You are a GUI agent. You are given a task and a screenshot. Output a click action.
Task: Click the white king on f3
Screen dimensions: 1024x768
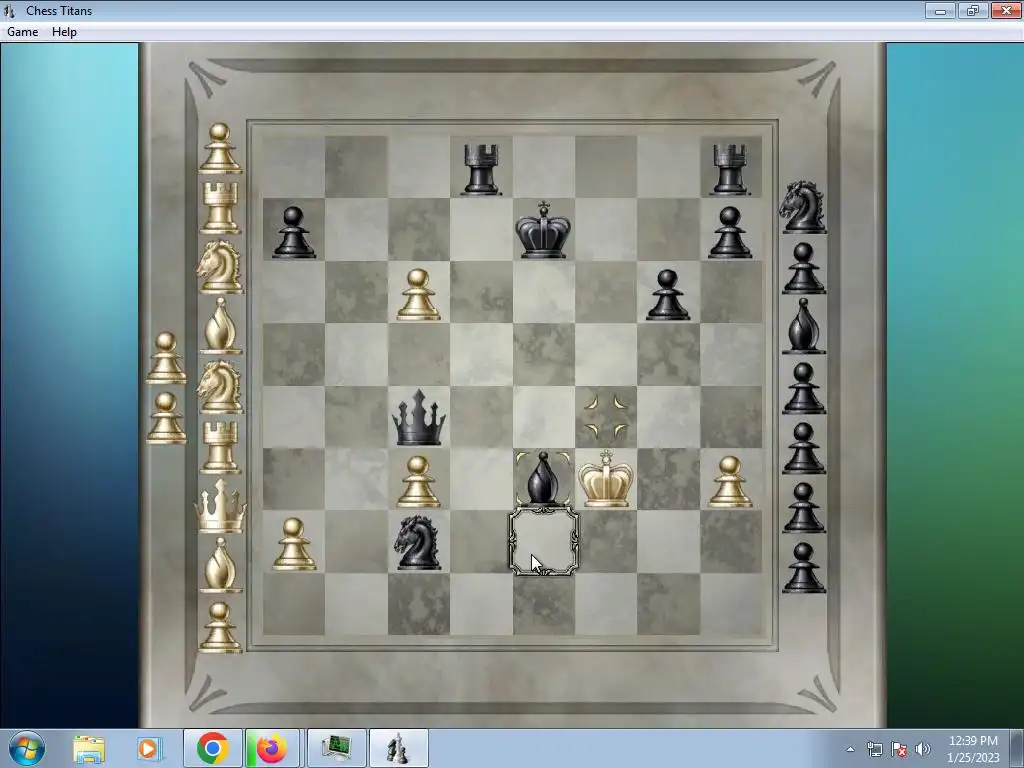(x=606, y=478)
